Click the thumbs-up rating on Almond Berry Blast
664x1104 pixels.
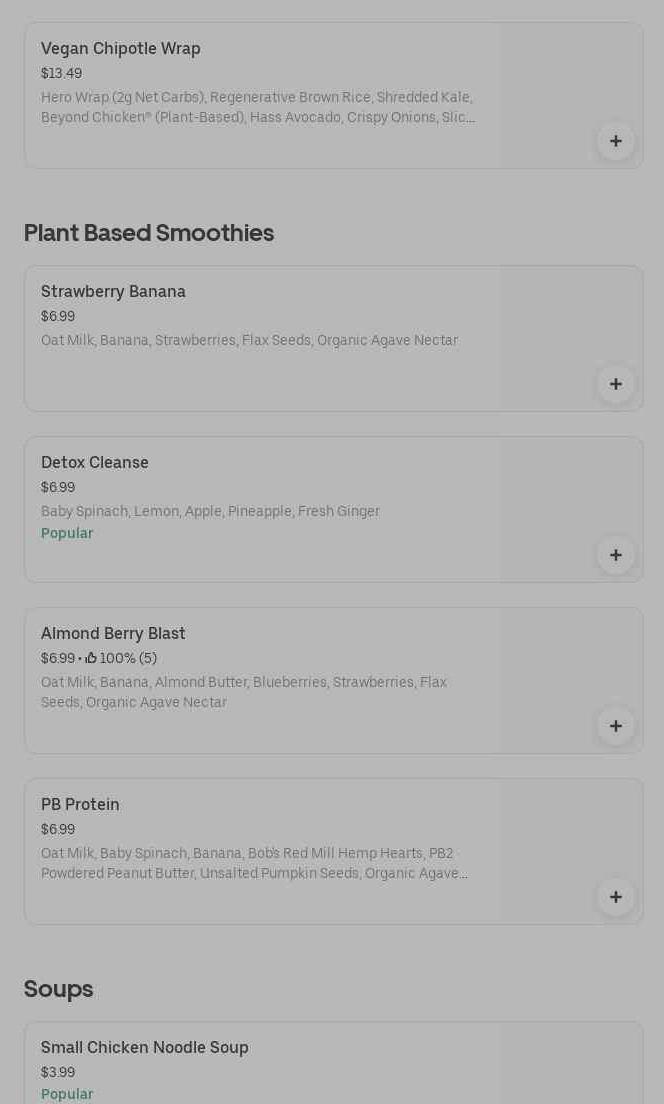120,658
